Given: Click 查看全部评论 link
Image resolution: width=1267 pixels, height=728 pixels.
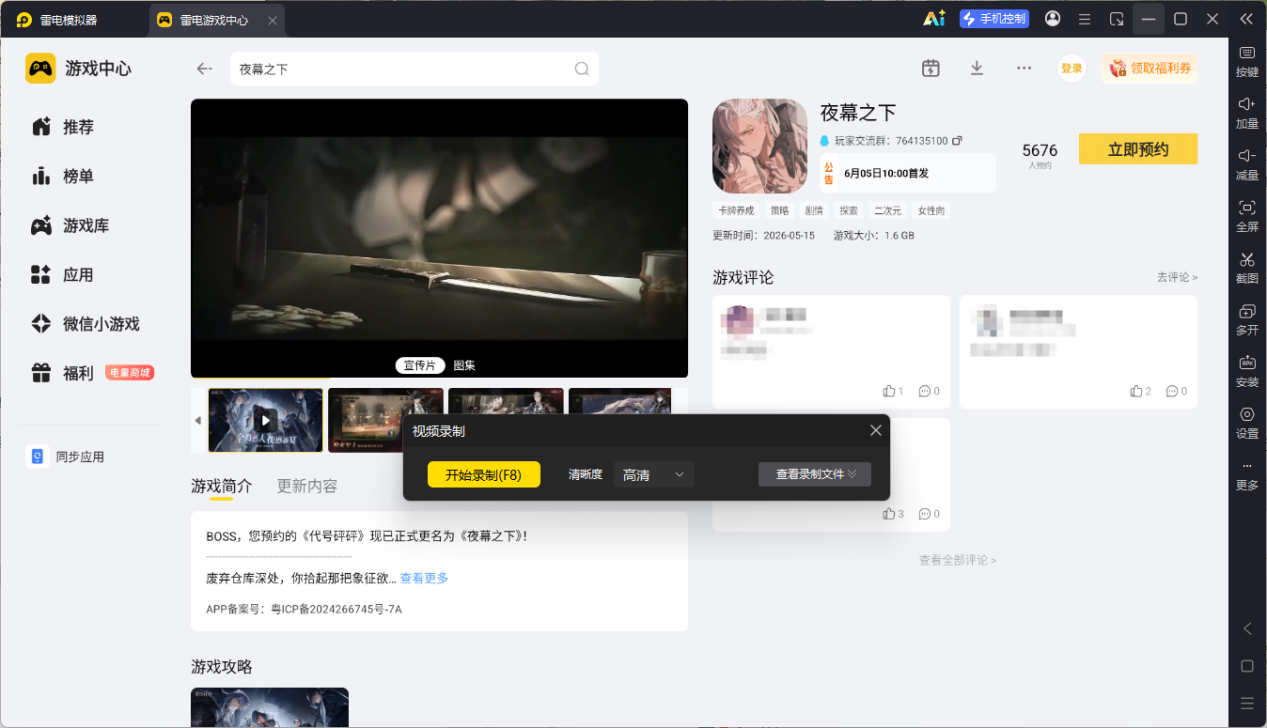Looking at the screenshot, I should (957, 560).
